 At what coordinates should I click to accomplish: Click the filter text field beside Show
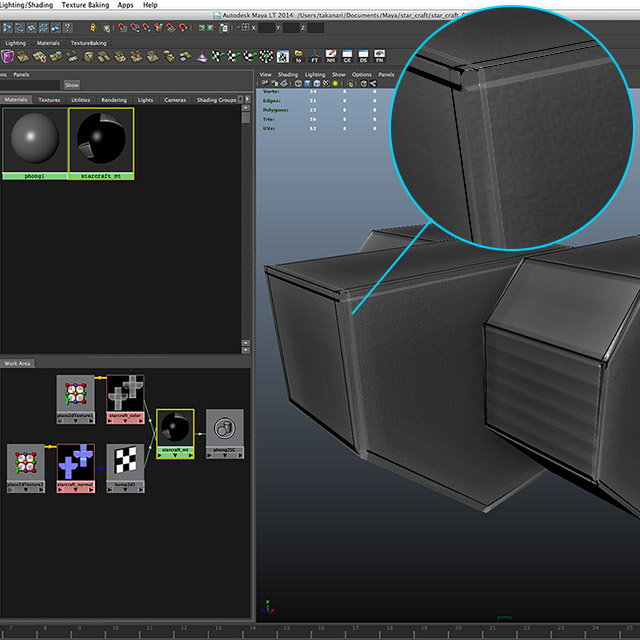coord(30,85)
